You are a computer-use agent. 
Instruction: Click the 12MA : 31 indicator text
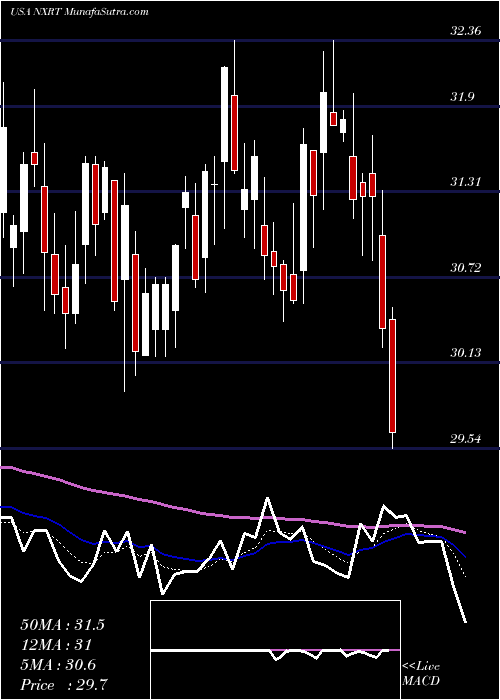(56, 645)
